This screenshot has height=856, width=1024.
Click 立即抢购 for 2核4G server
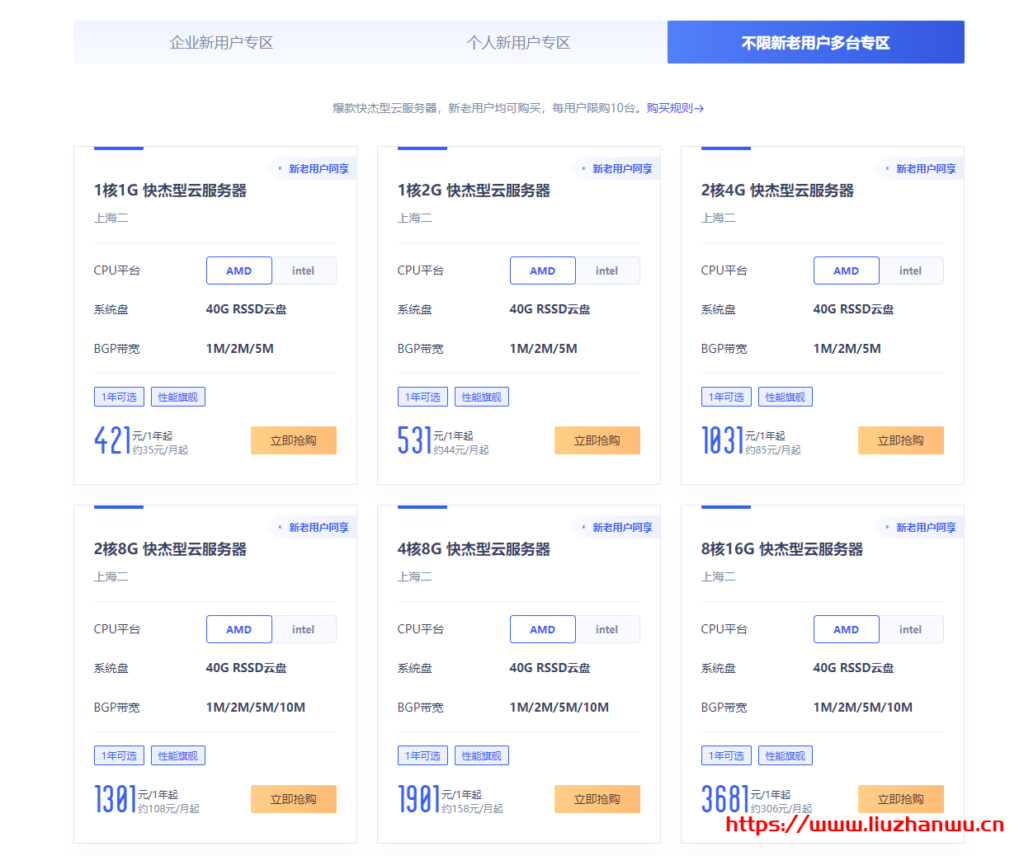(x=901, y=441)
